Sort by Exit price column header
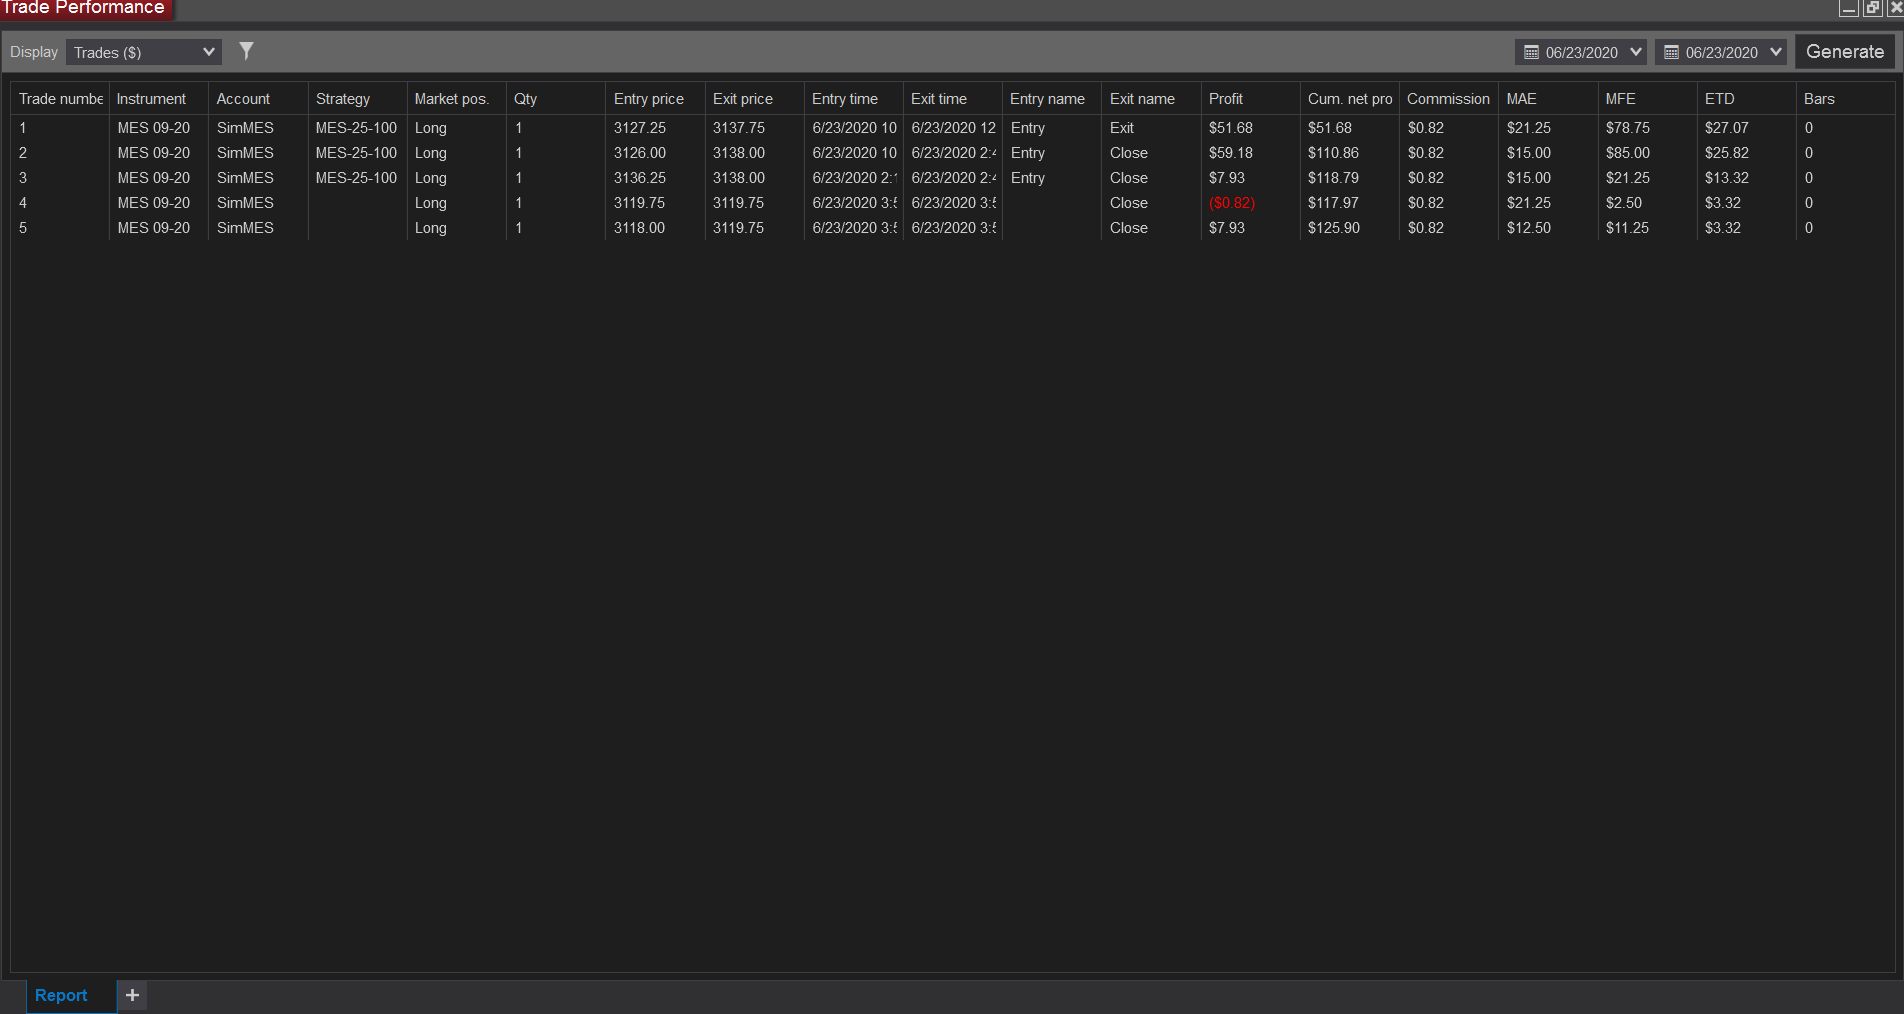 [753, 99]
